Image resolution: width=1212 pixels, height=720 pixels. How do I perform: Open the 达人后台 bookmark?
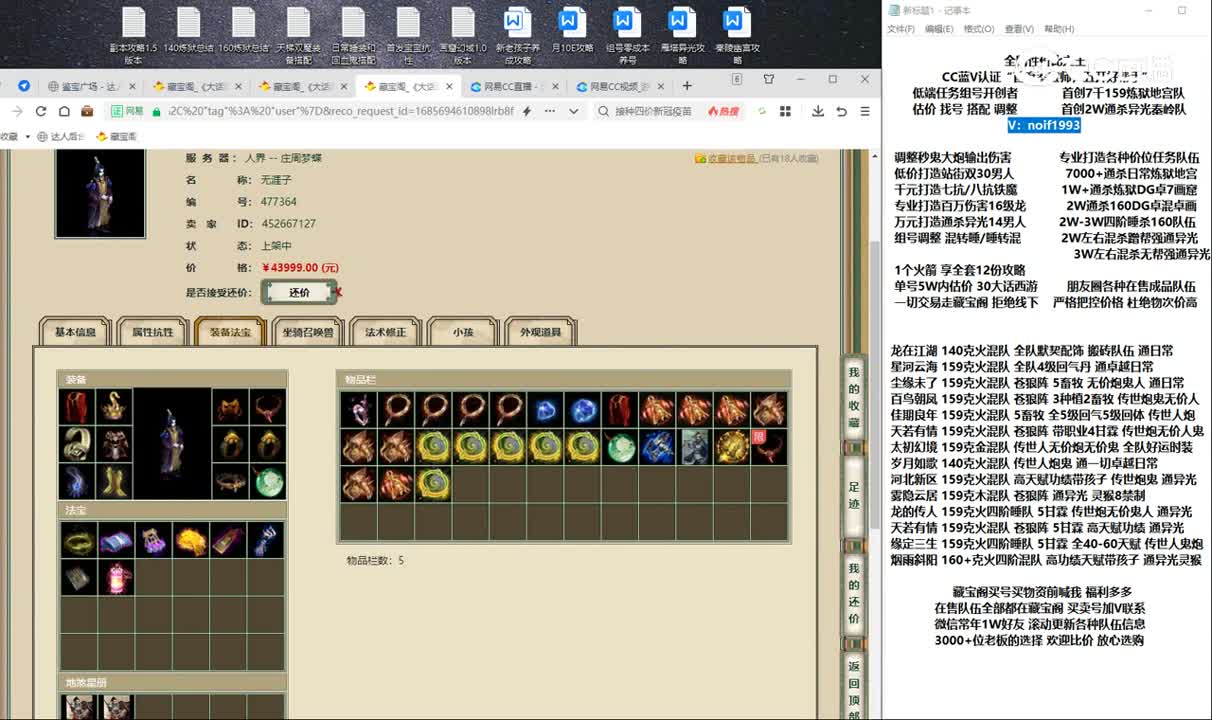click(x=61, y=136)
